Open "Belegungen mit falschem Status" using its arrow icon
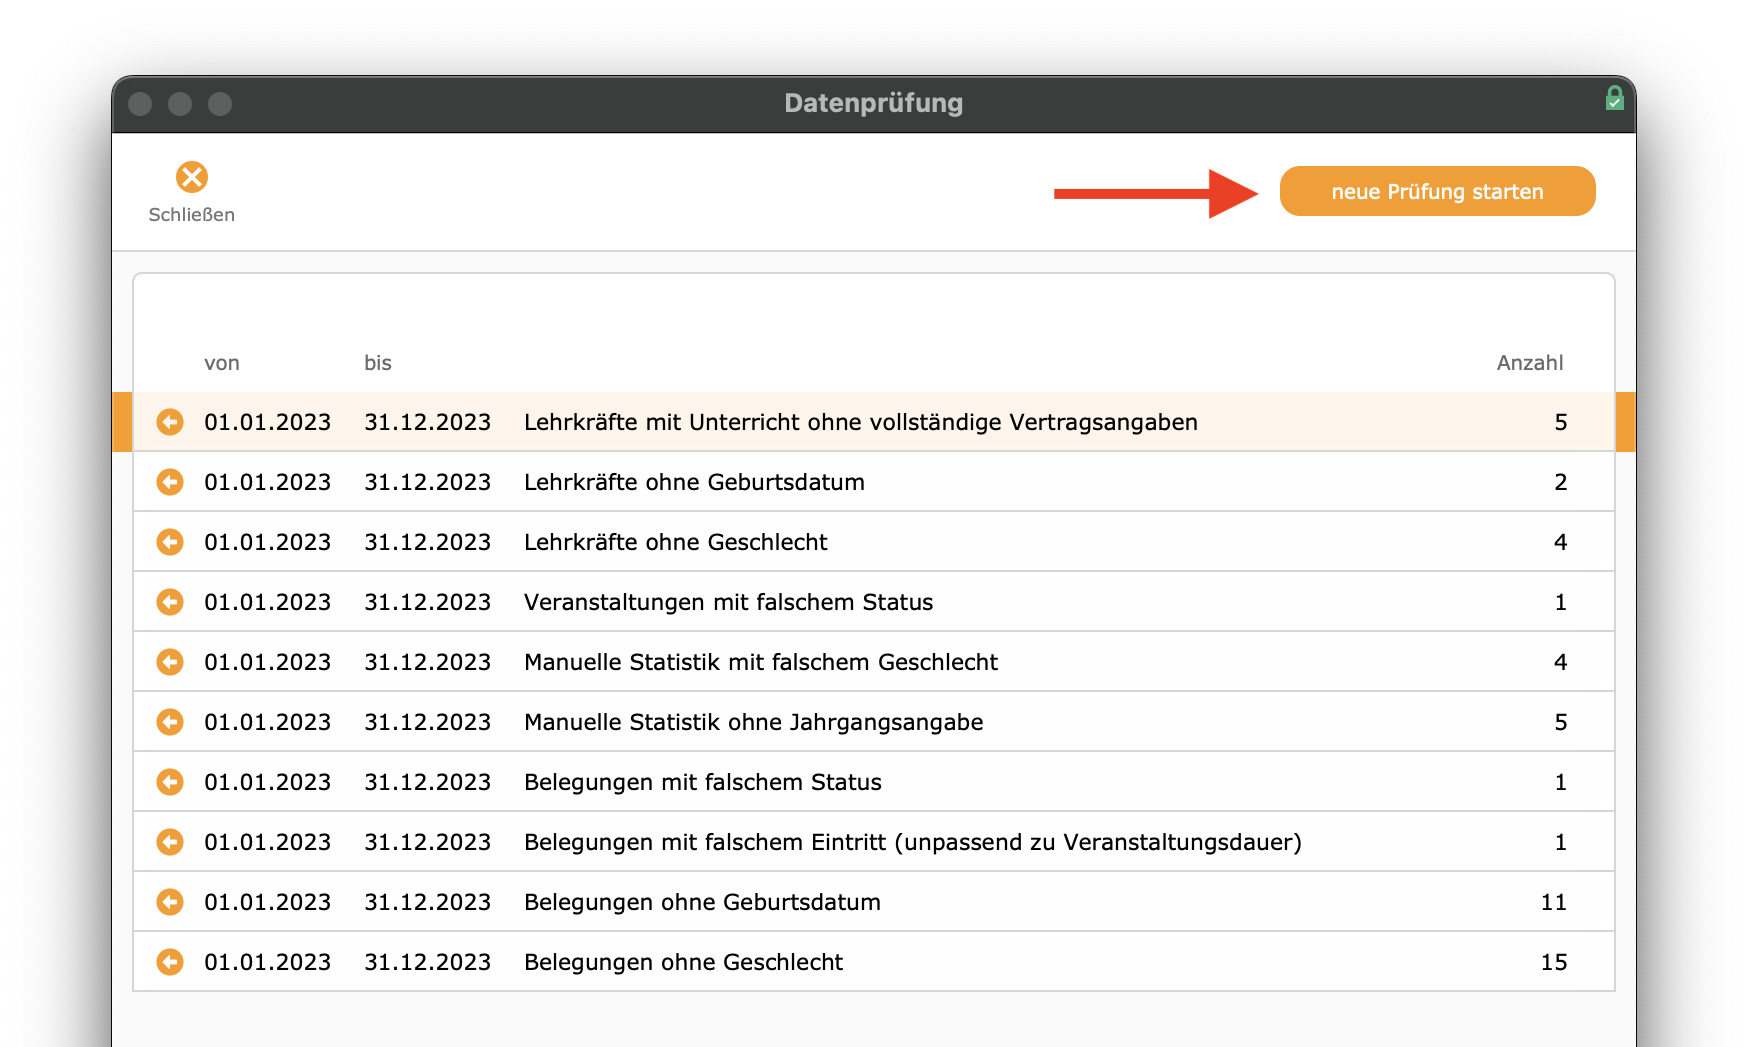The height and width of the screenshot is (1047, 1748). 170,782
